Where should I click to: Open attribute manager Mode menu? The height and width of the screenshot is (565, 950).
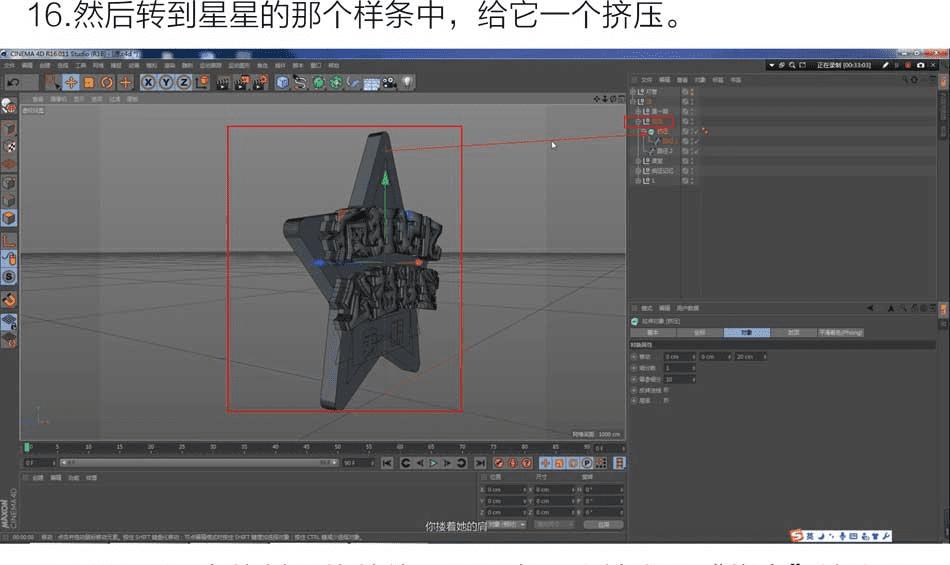pyautogui.click(x=646, y=308)
